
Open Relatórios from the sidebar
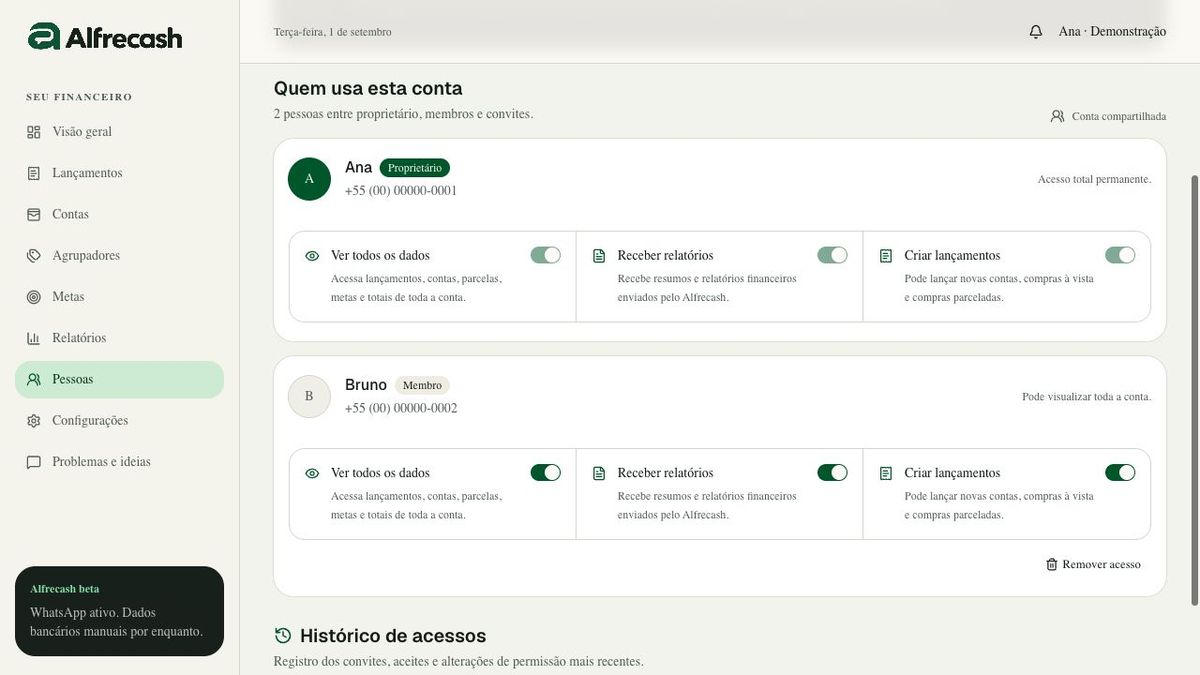click(x=119, y=338)
